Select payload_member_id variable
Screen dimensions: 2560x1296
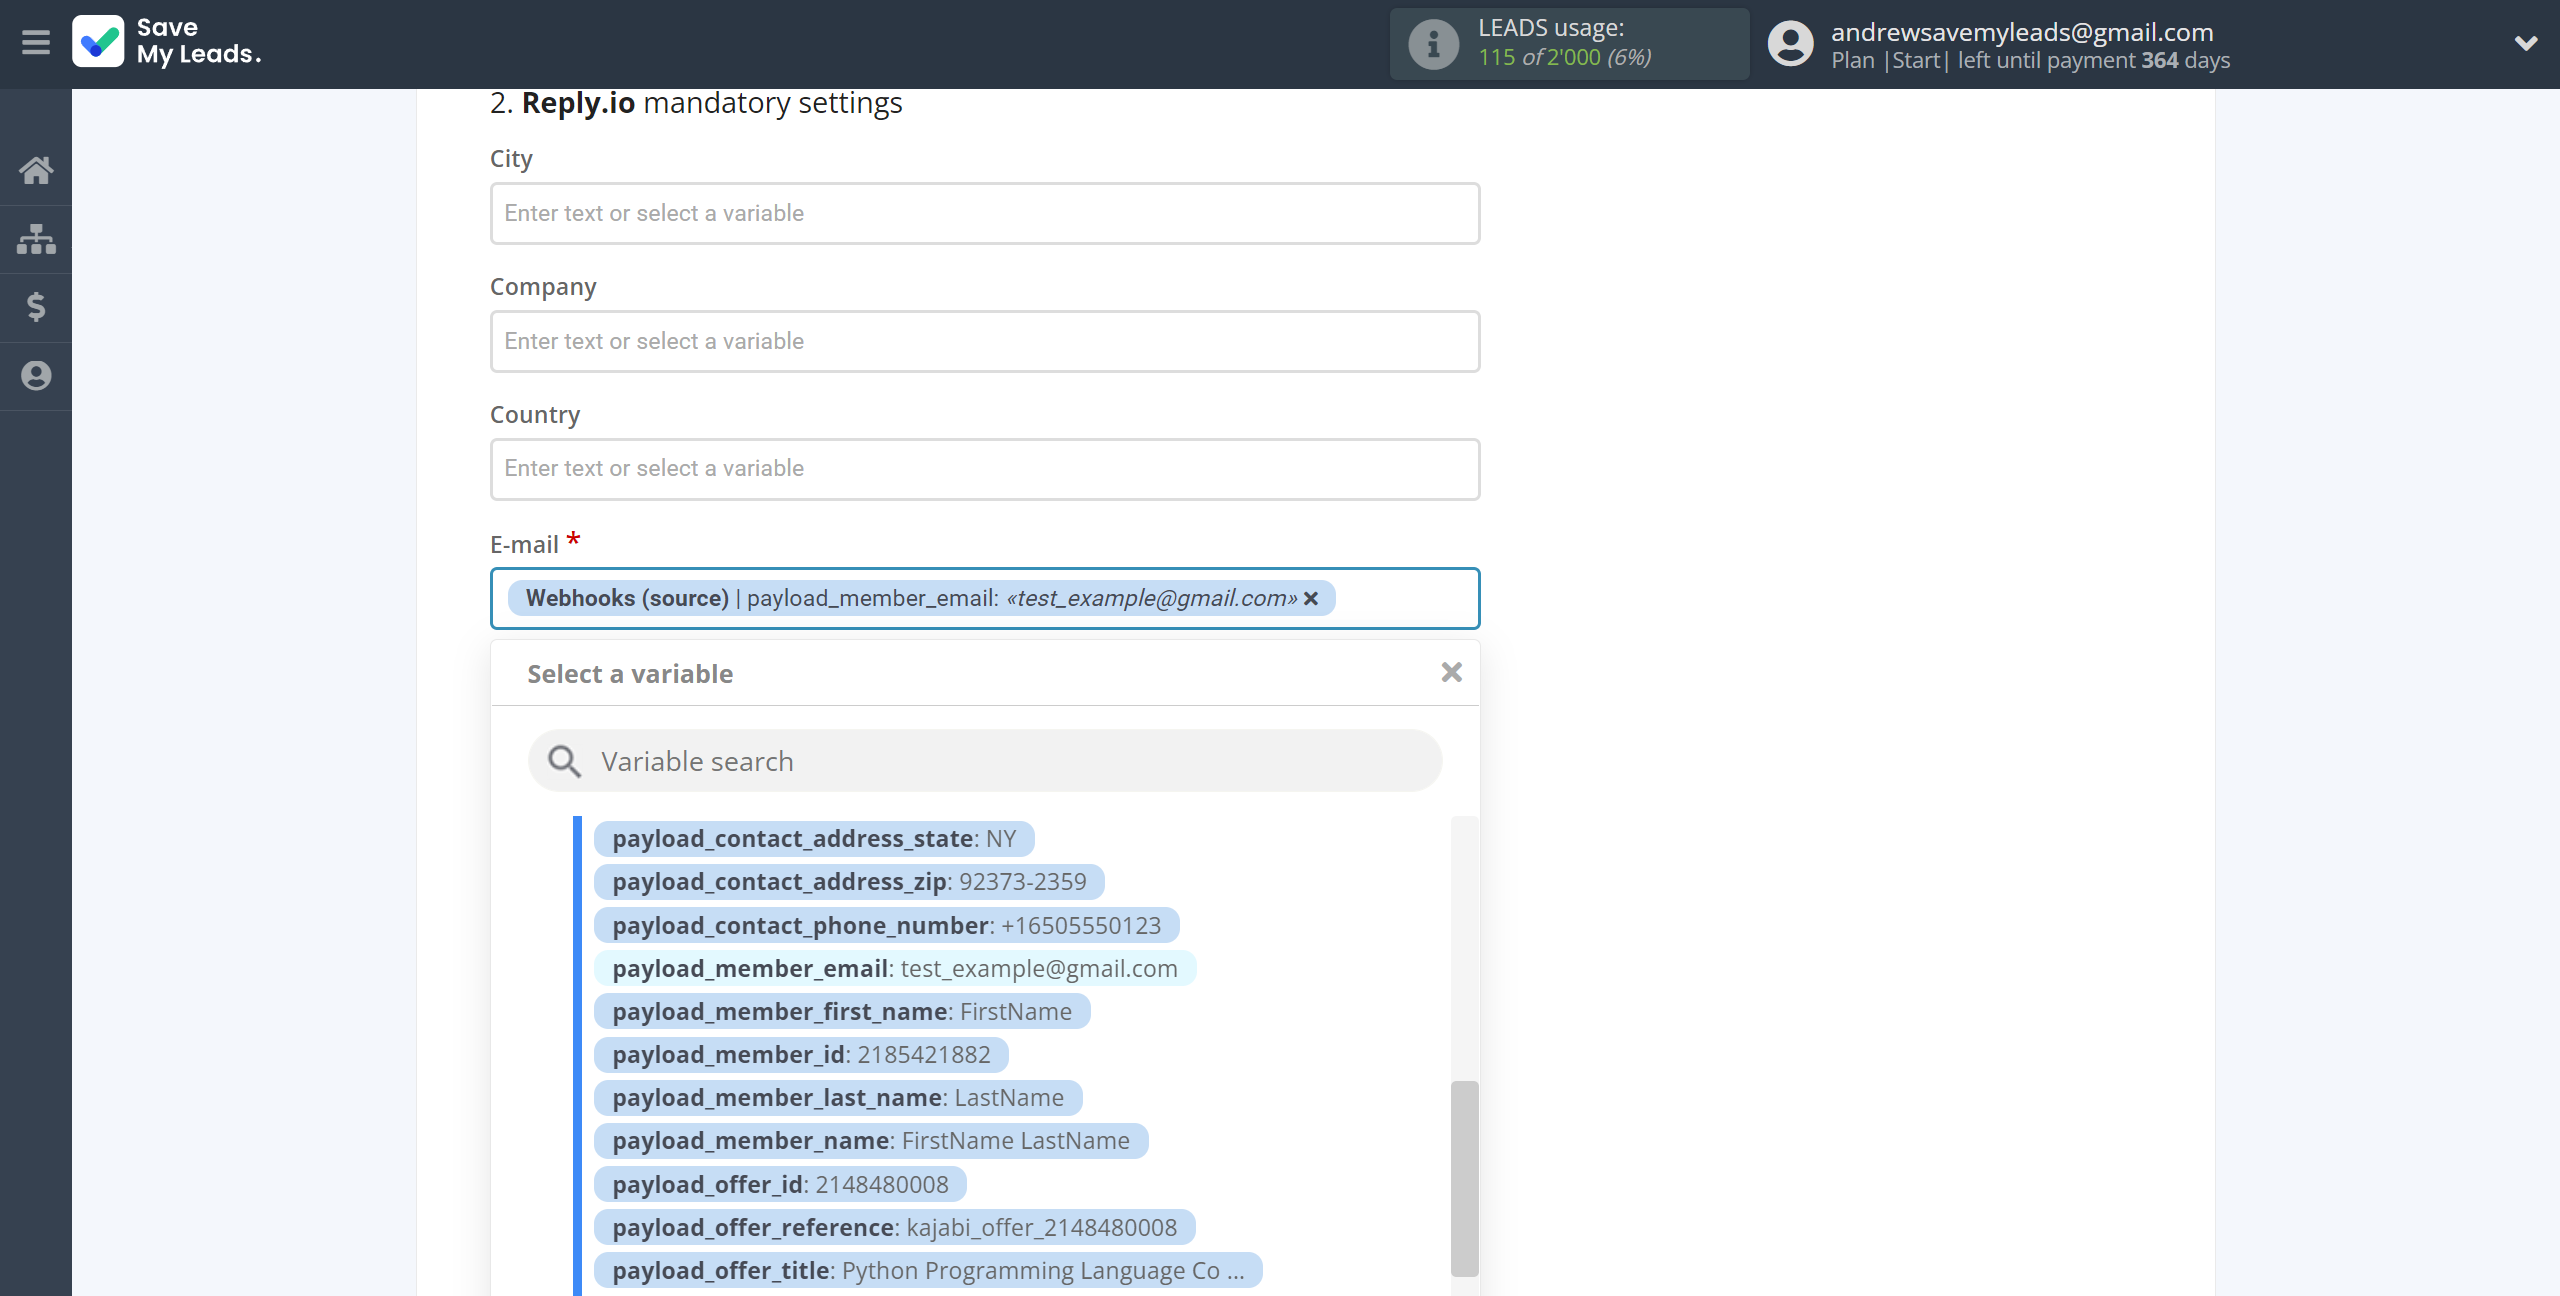(801, 1054)
